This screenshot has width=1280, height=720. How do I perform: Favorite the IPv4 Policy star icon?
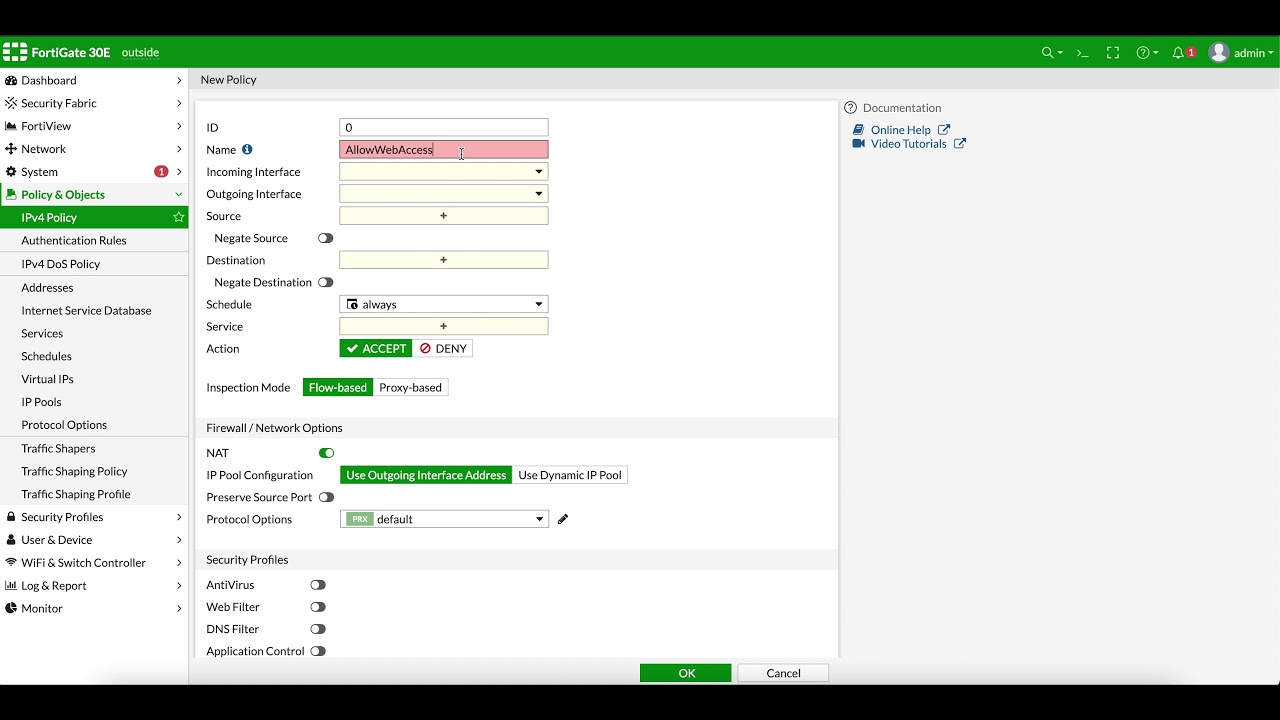coord(179,217)
